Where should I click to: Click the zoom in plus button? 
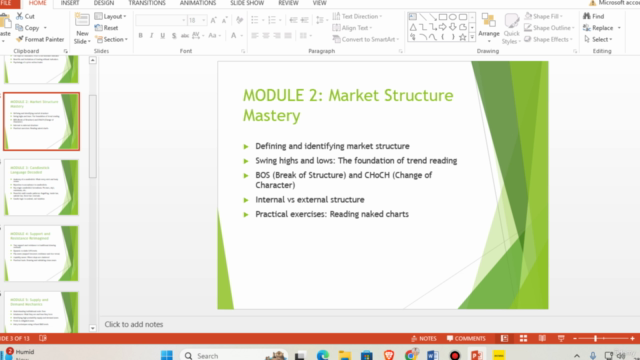[x=632, y=338]
